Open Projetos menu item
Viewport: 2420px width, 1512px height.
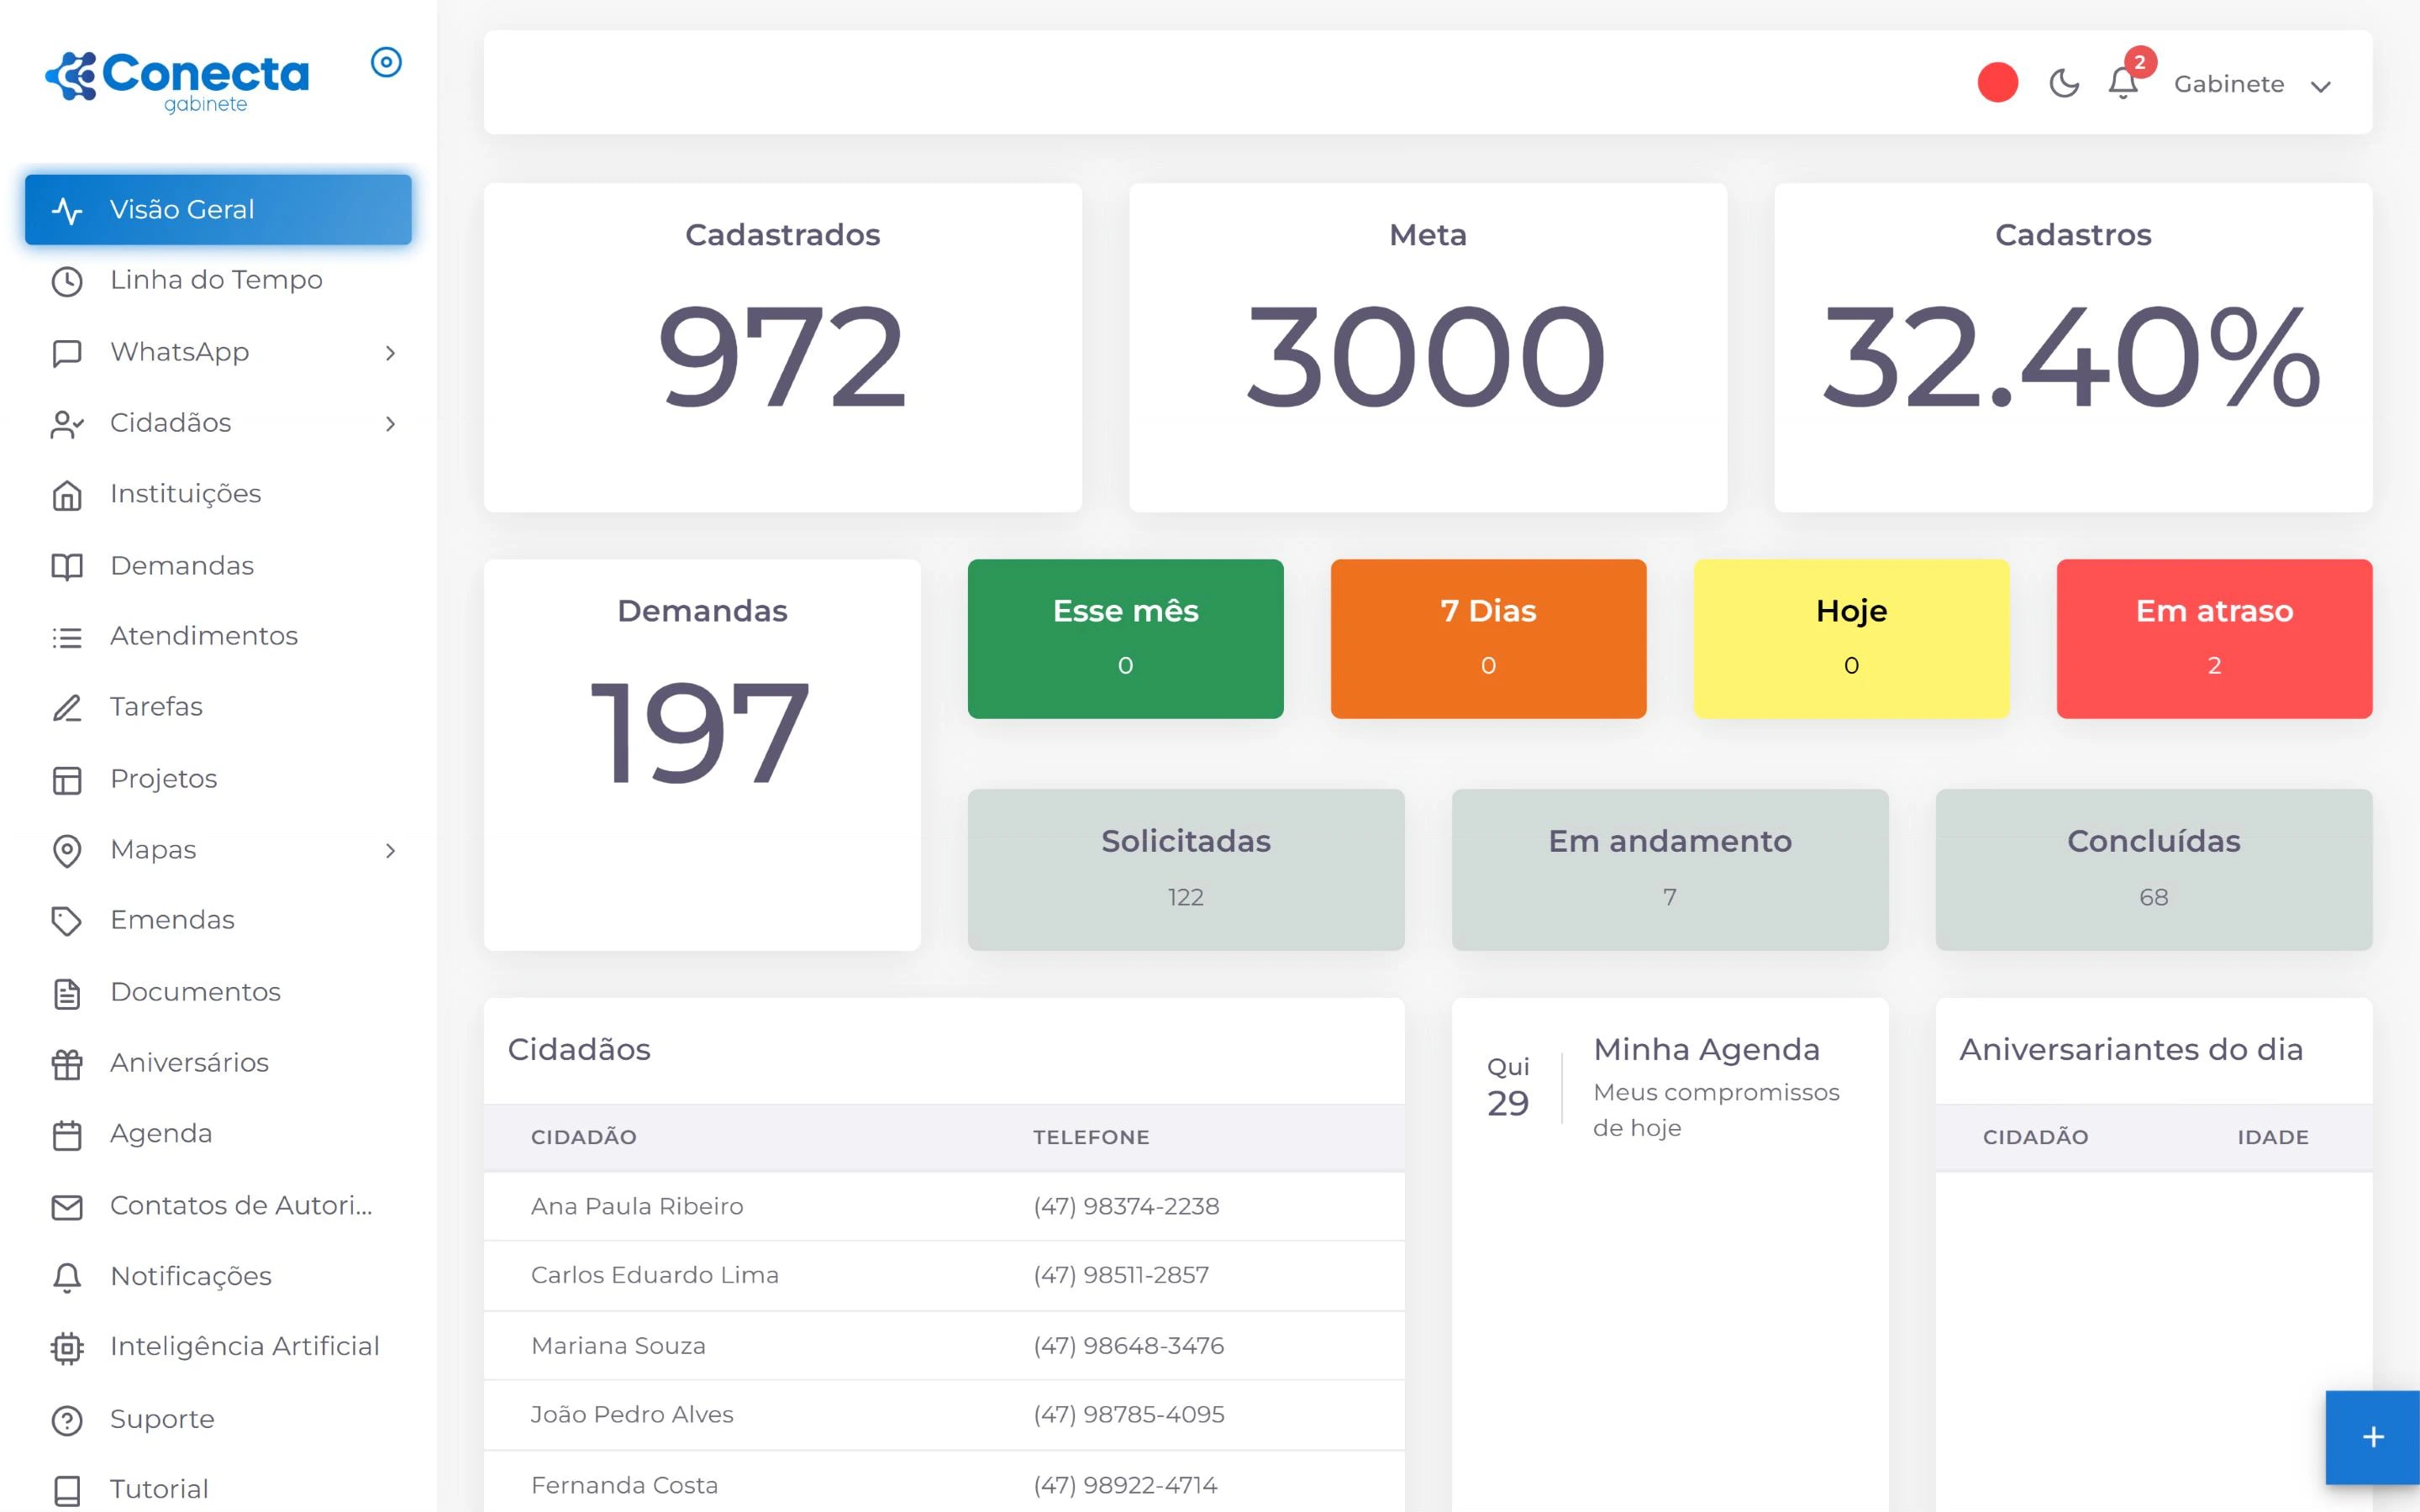(x=218, y=780)
